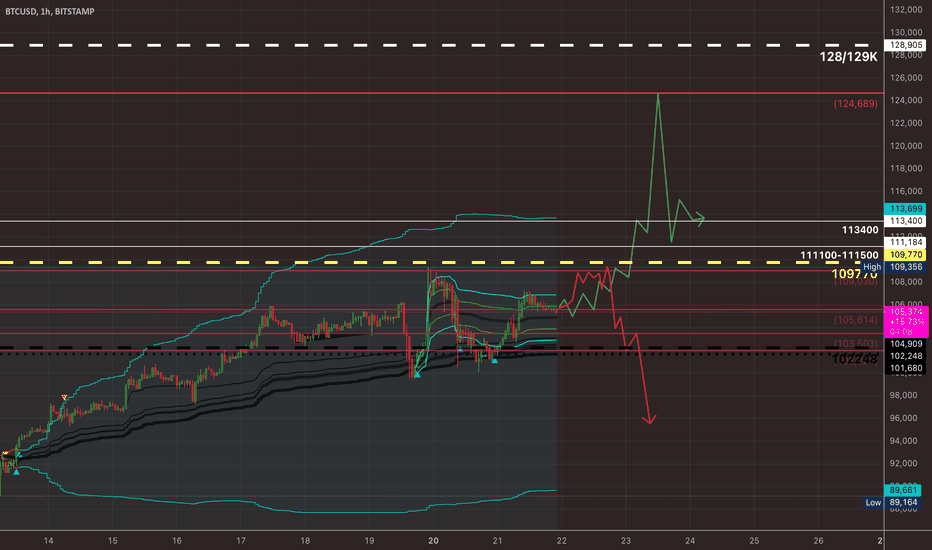Click the green projection arrowhead
Image resolution: width=932 pixels, height=550 pixels.
click(x=700, y=219)
